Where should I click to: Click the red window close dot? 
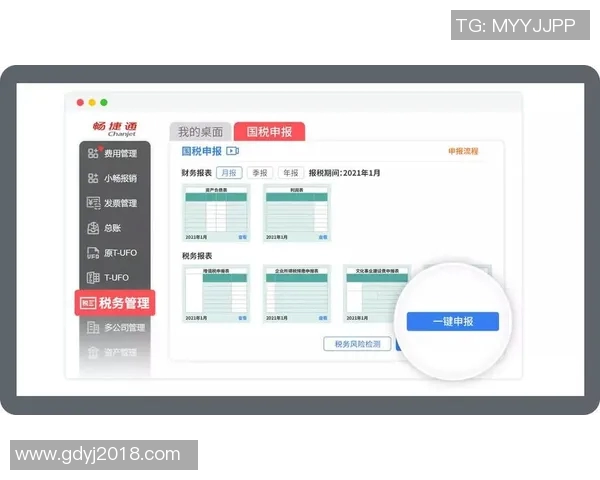click(x=80, y=103)
